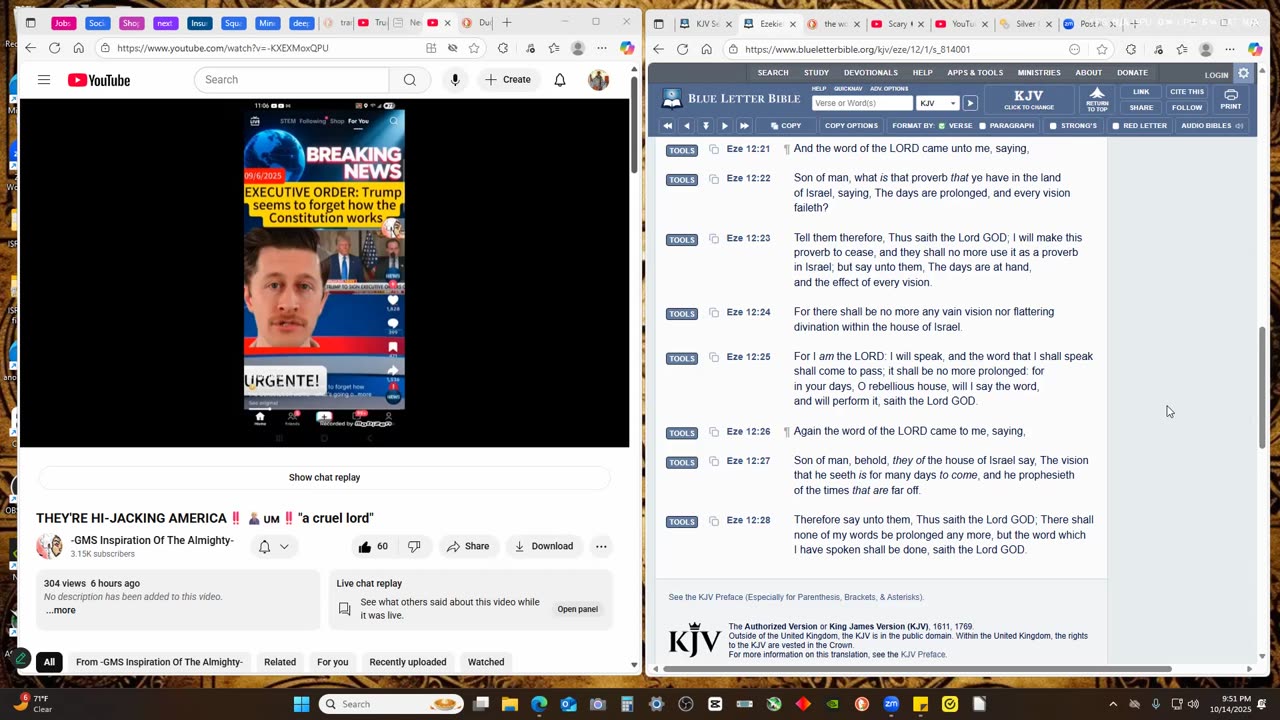This screenshot has height=720, width=1280.
Task: Click the YouTube window vertical scrollbar
Action: [634, 127]
